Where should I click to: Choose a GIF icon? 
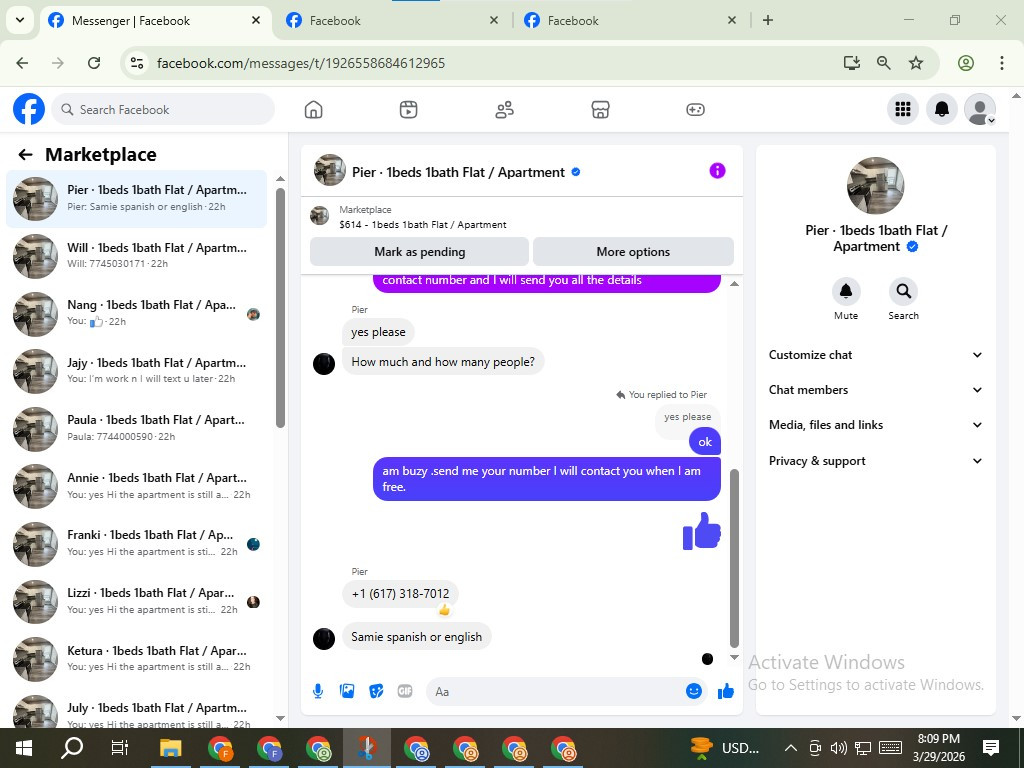[x=405, y=691]
